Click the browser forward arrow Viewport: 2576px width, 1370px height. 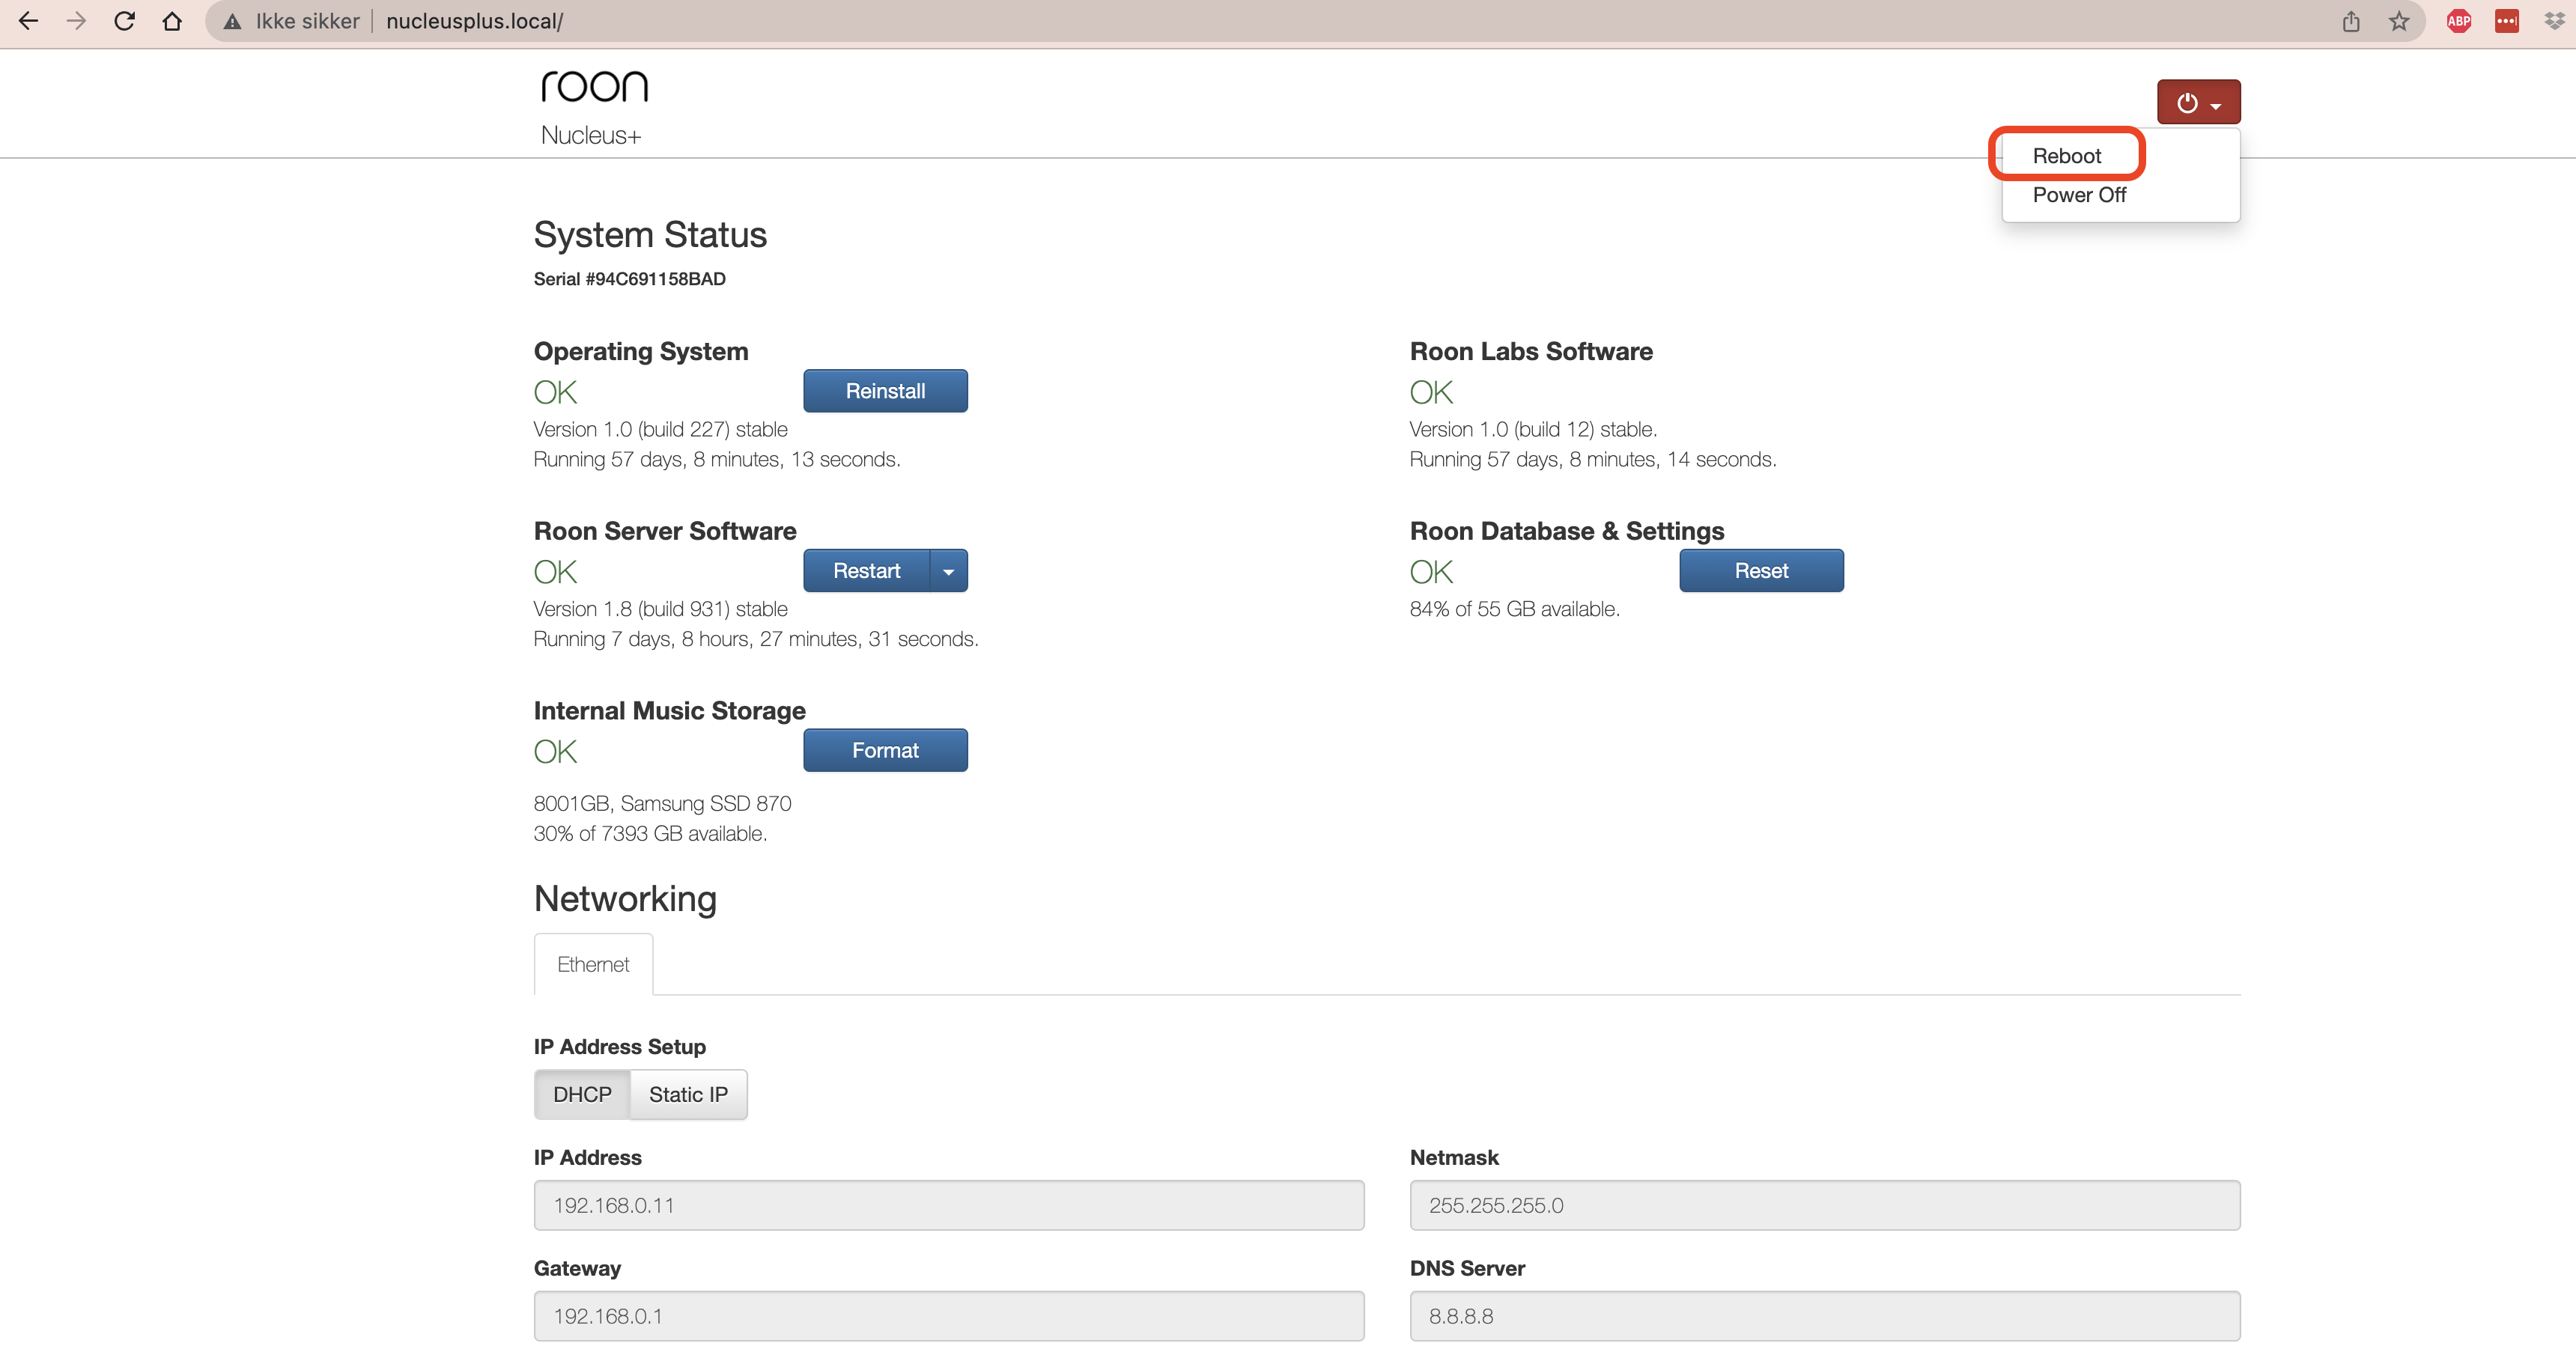click(76, 21)
